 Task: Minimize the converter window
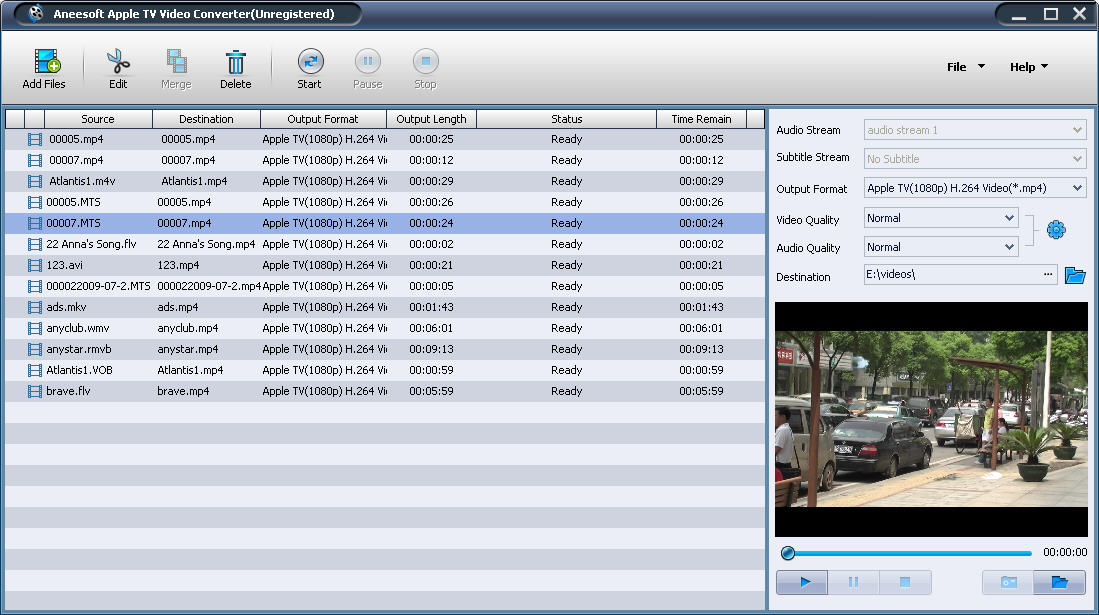pos(1018,14)
